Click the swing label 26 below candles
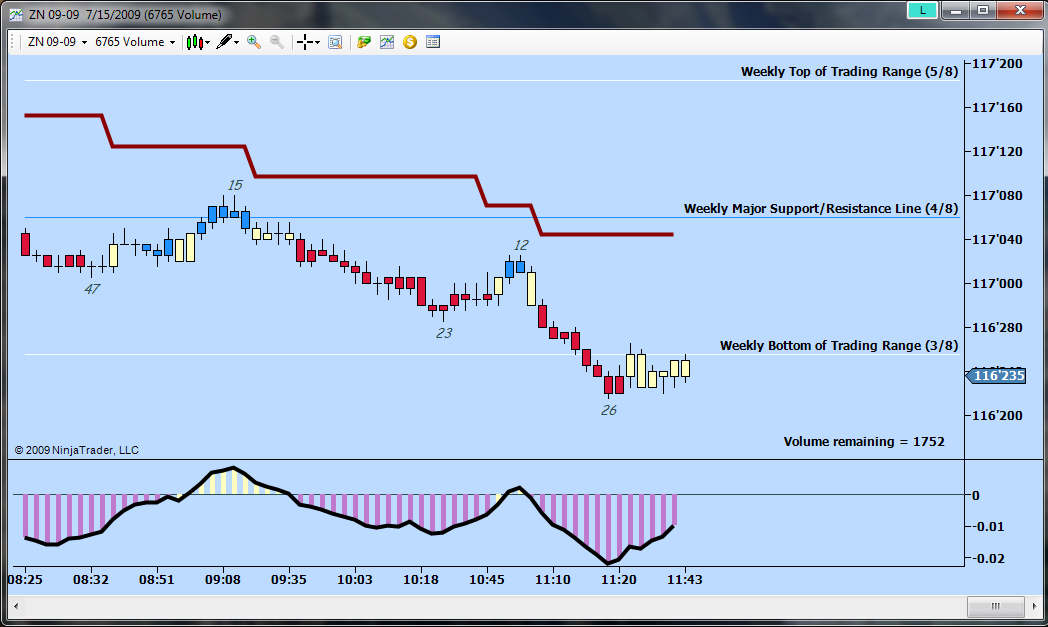This screenshot has height=627, width=1048. point(608,410)
